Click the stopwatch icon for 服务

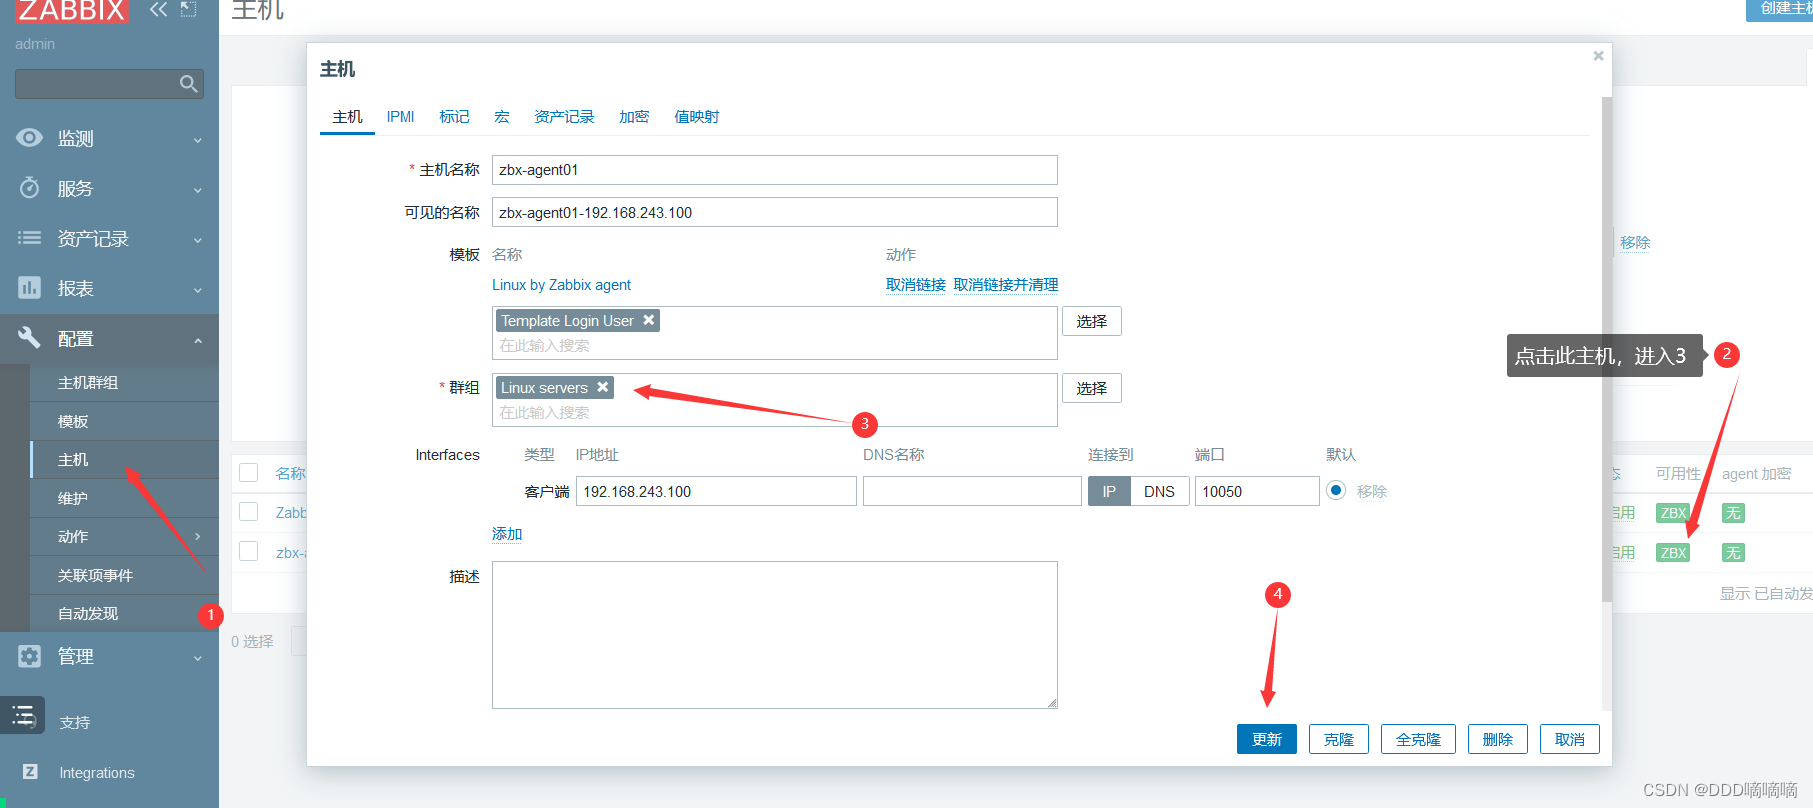[x=30, y=188]
